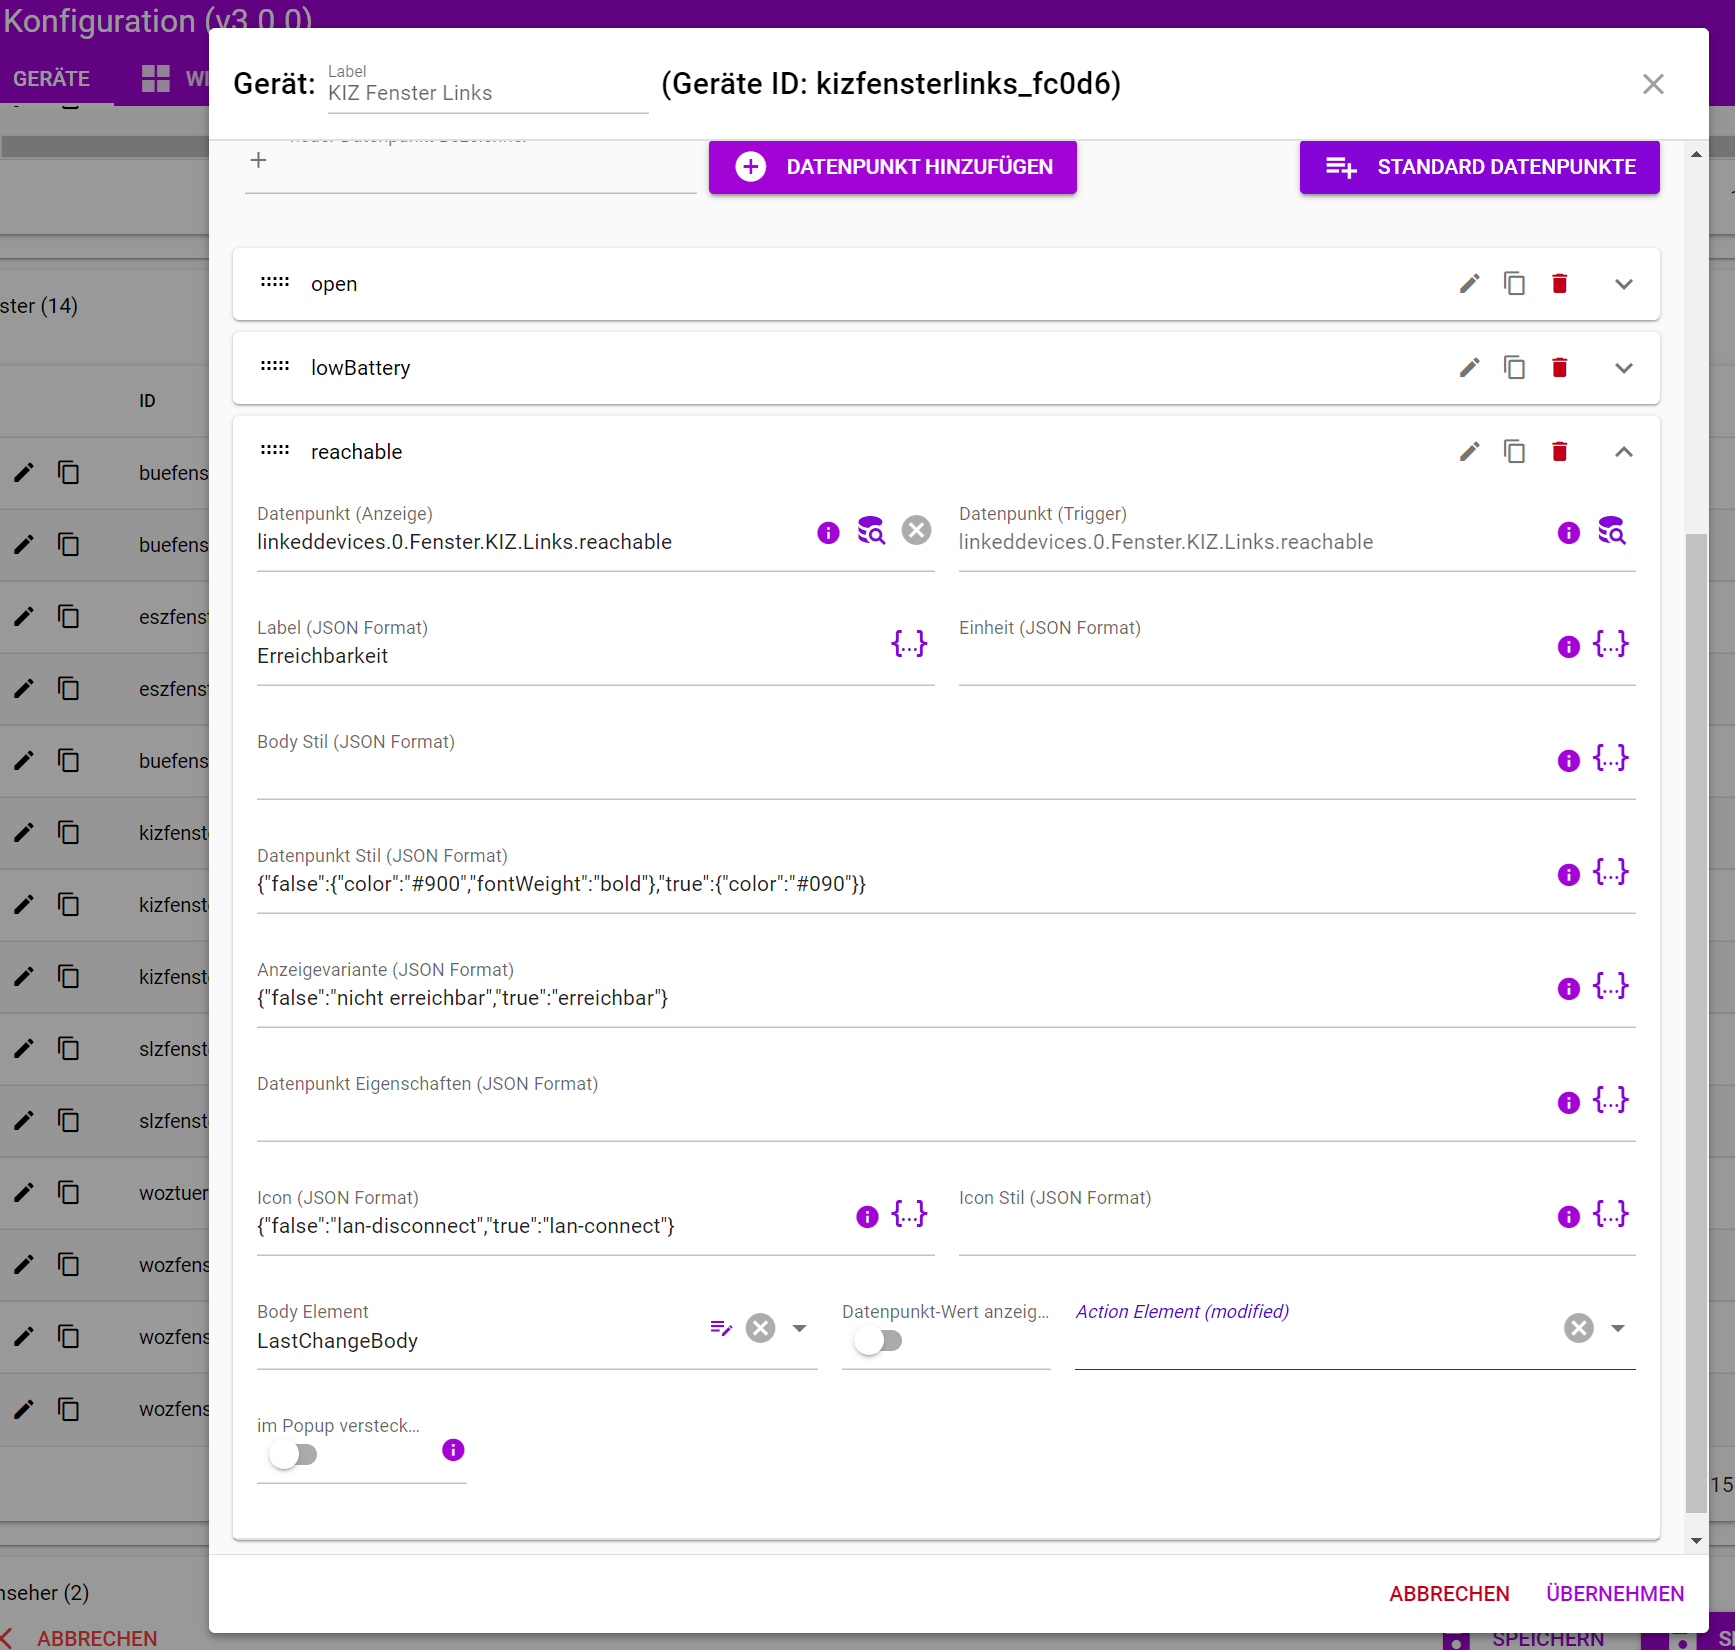1735x1650 pixels.
Task: Click ÜBERNEHMEN to apply changes
Action: 1615,1594
